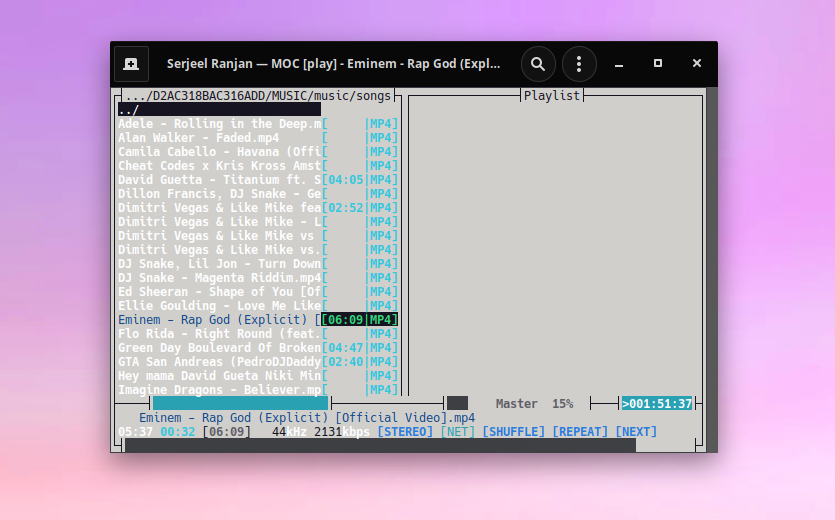This screenshot has height=520, width=835.
Task: Click the >001:51:37 total time box
Action: coord(657,404)
